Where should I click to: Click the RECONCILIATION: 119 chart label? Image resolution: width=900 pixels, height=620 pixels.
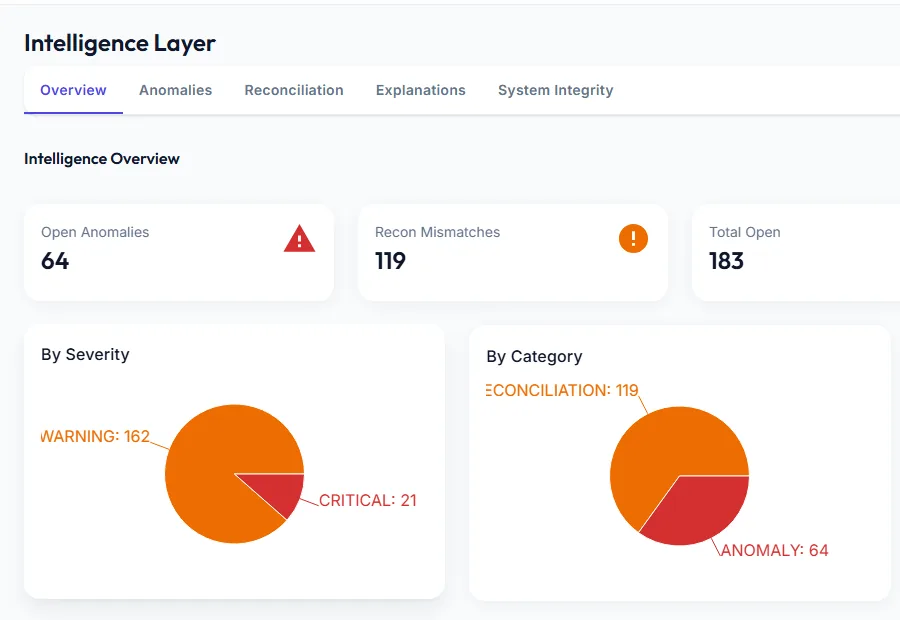562,390
